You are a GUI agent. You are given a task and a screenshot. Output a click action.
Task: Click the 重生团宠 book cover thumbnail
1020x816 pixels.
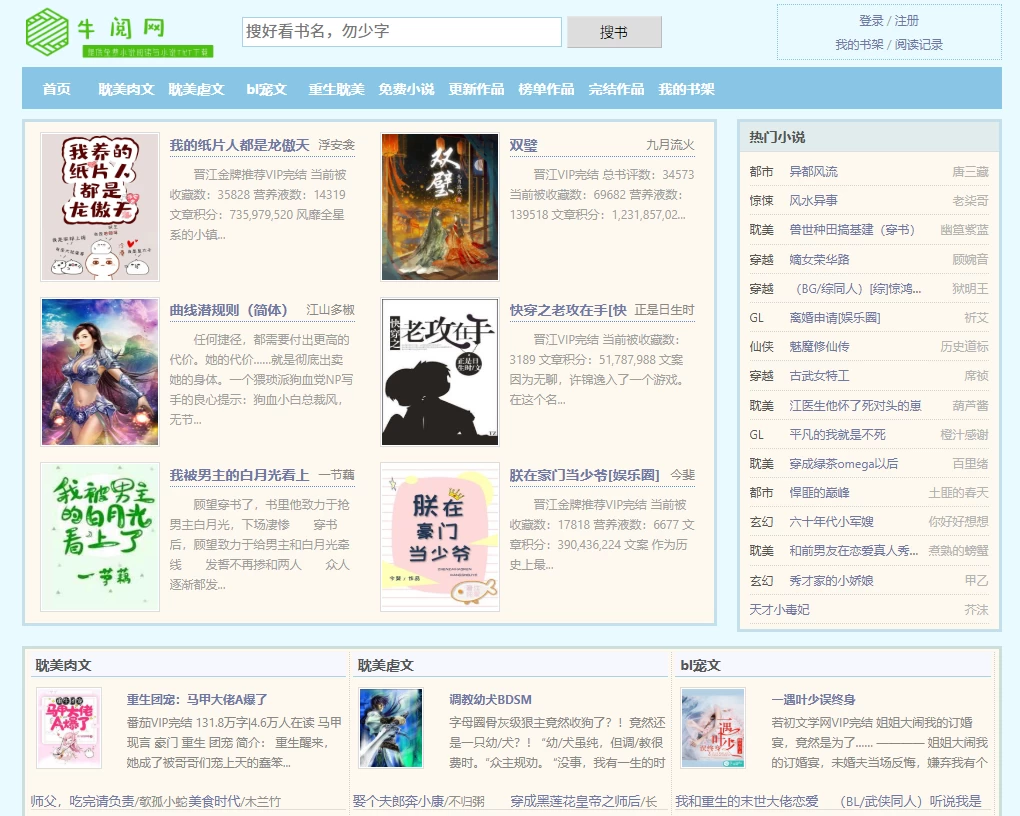pyautogui.click(x=69, y=728)
